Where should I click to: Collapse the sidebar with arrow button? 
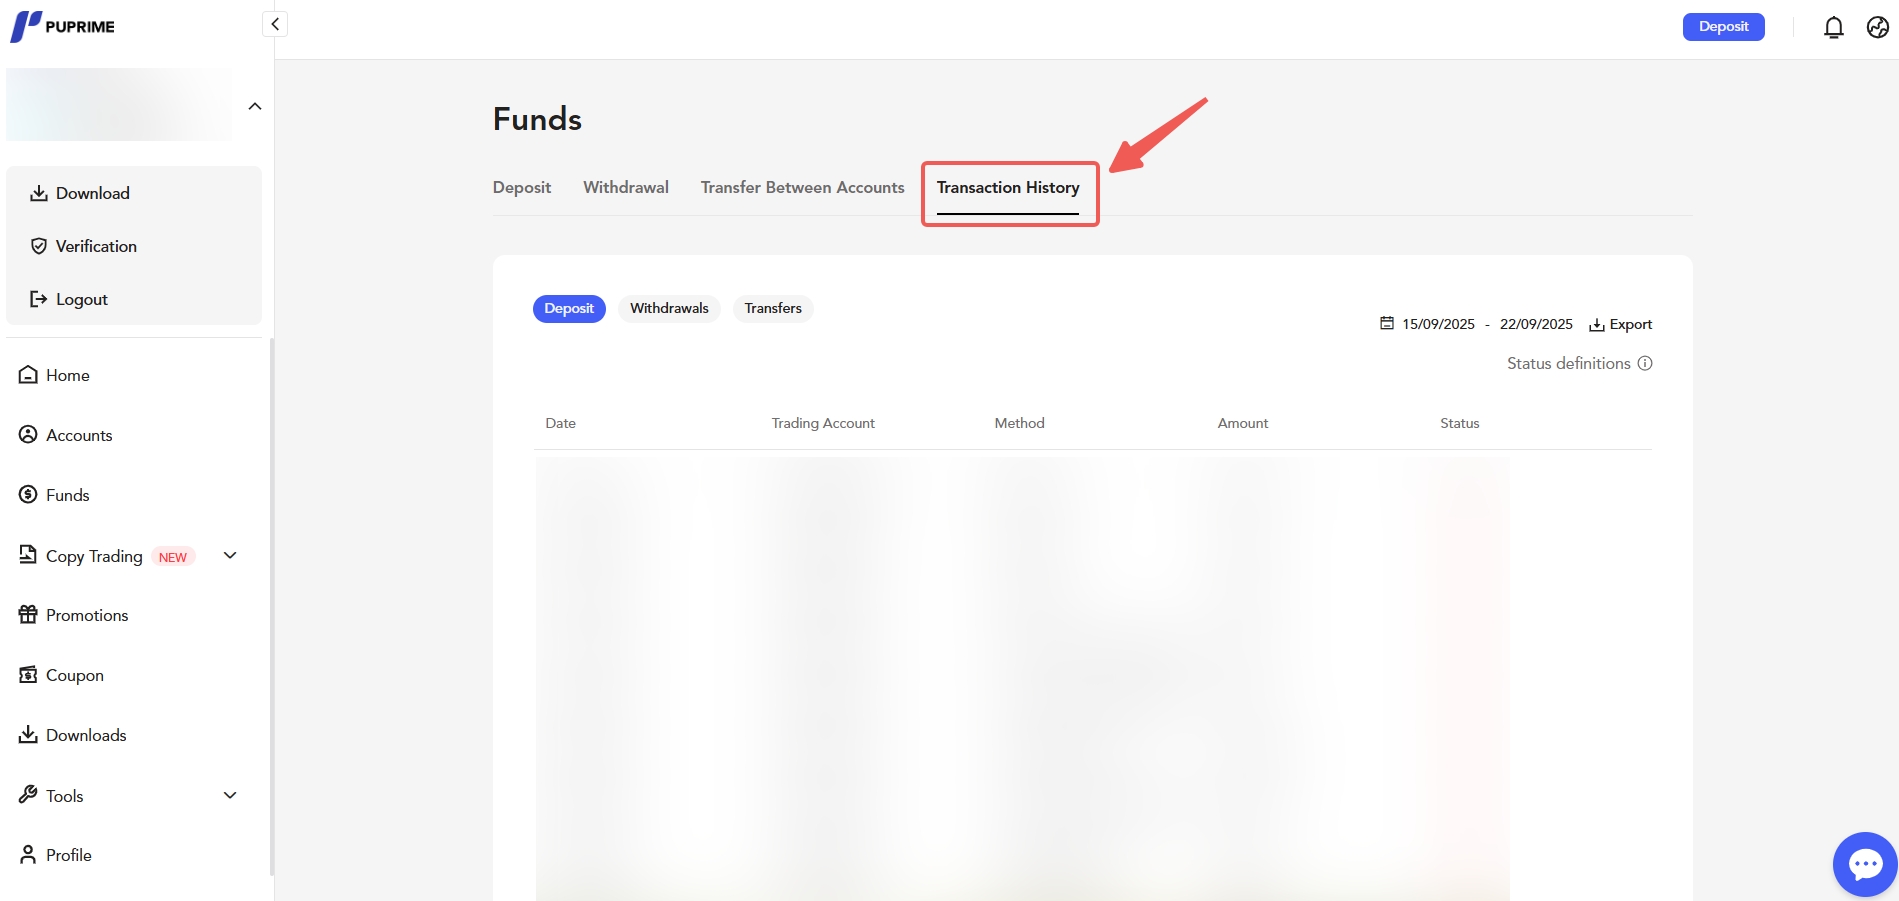tap(275, 24)
